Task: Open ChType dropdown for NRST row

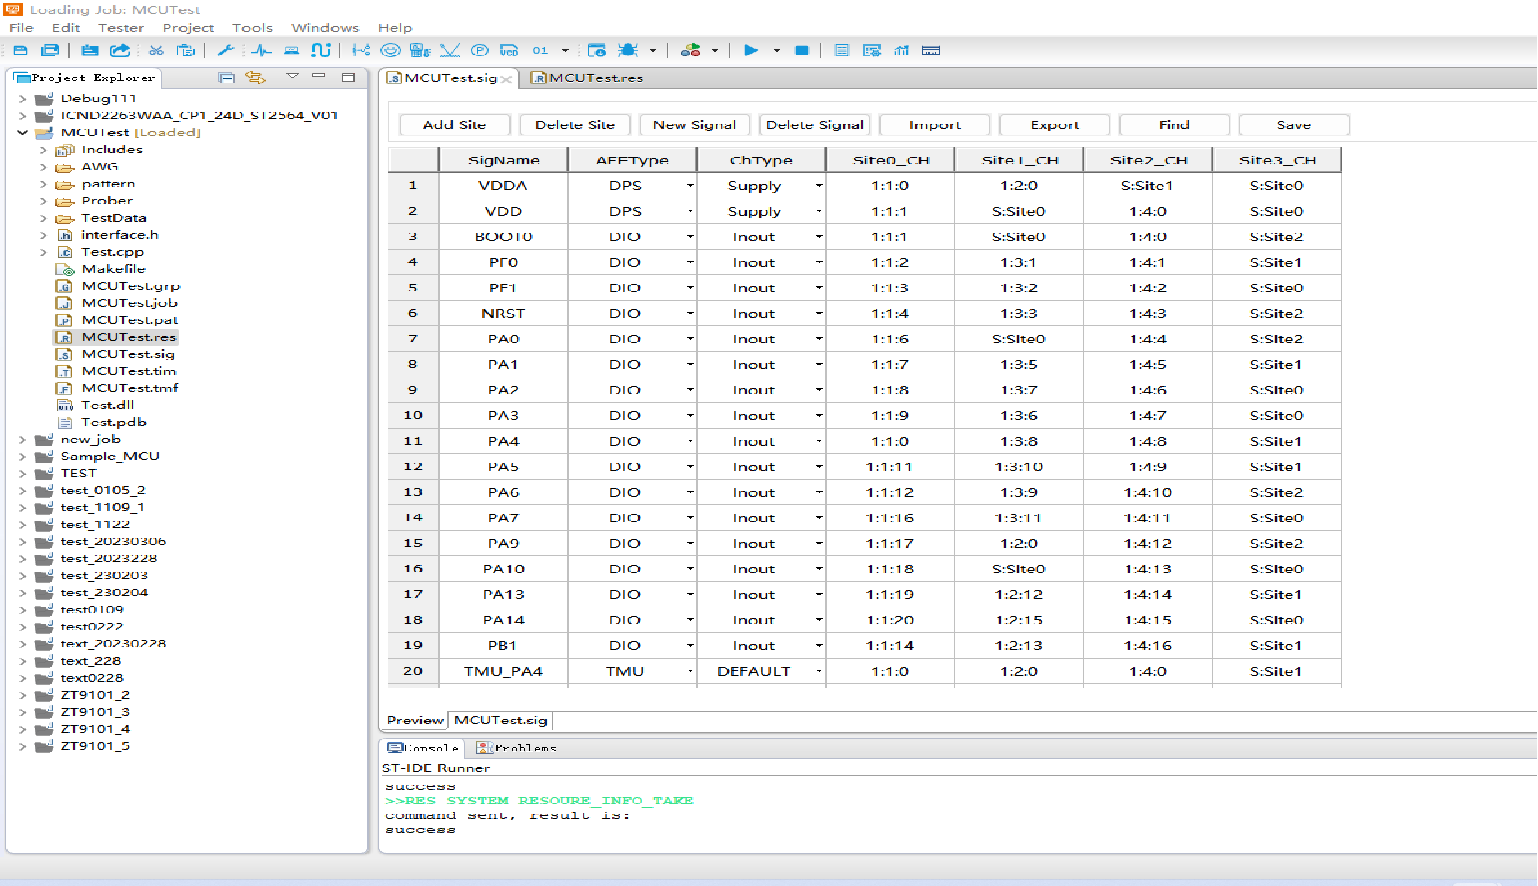Action: (x=819, y=314)
